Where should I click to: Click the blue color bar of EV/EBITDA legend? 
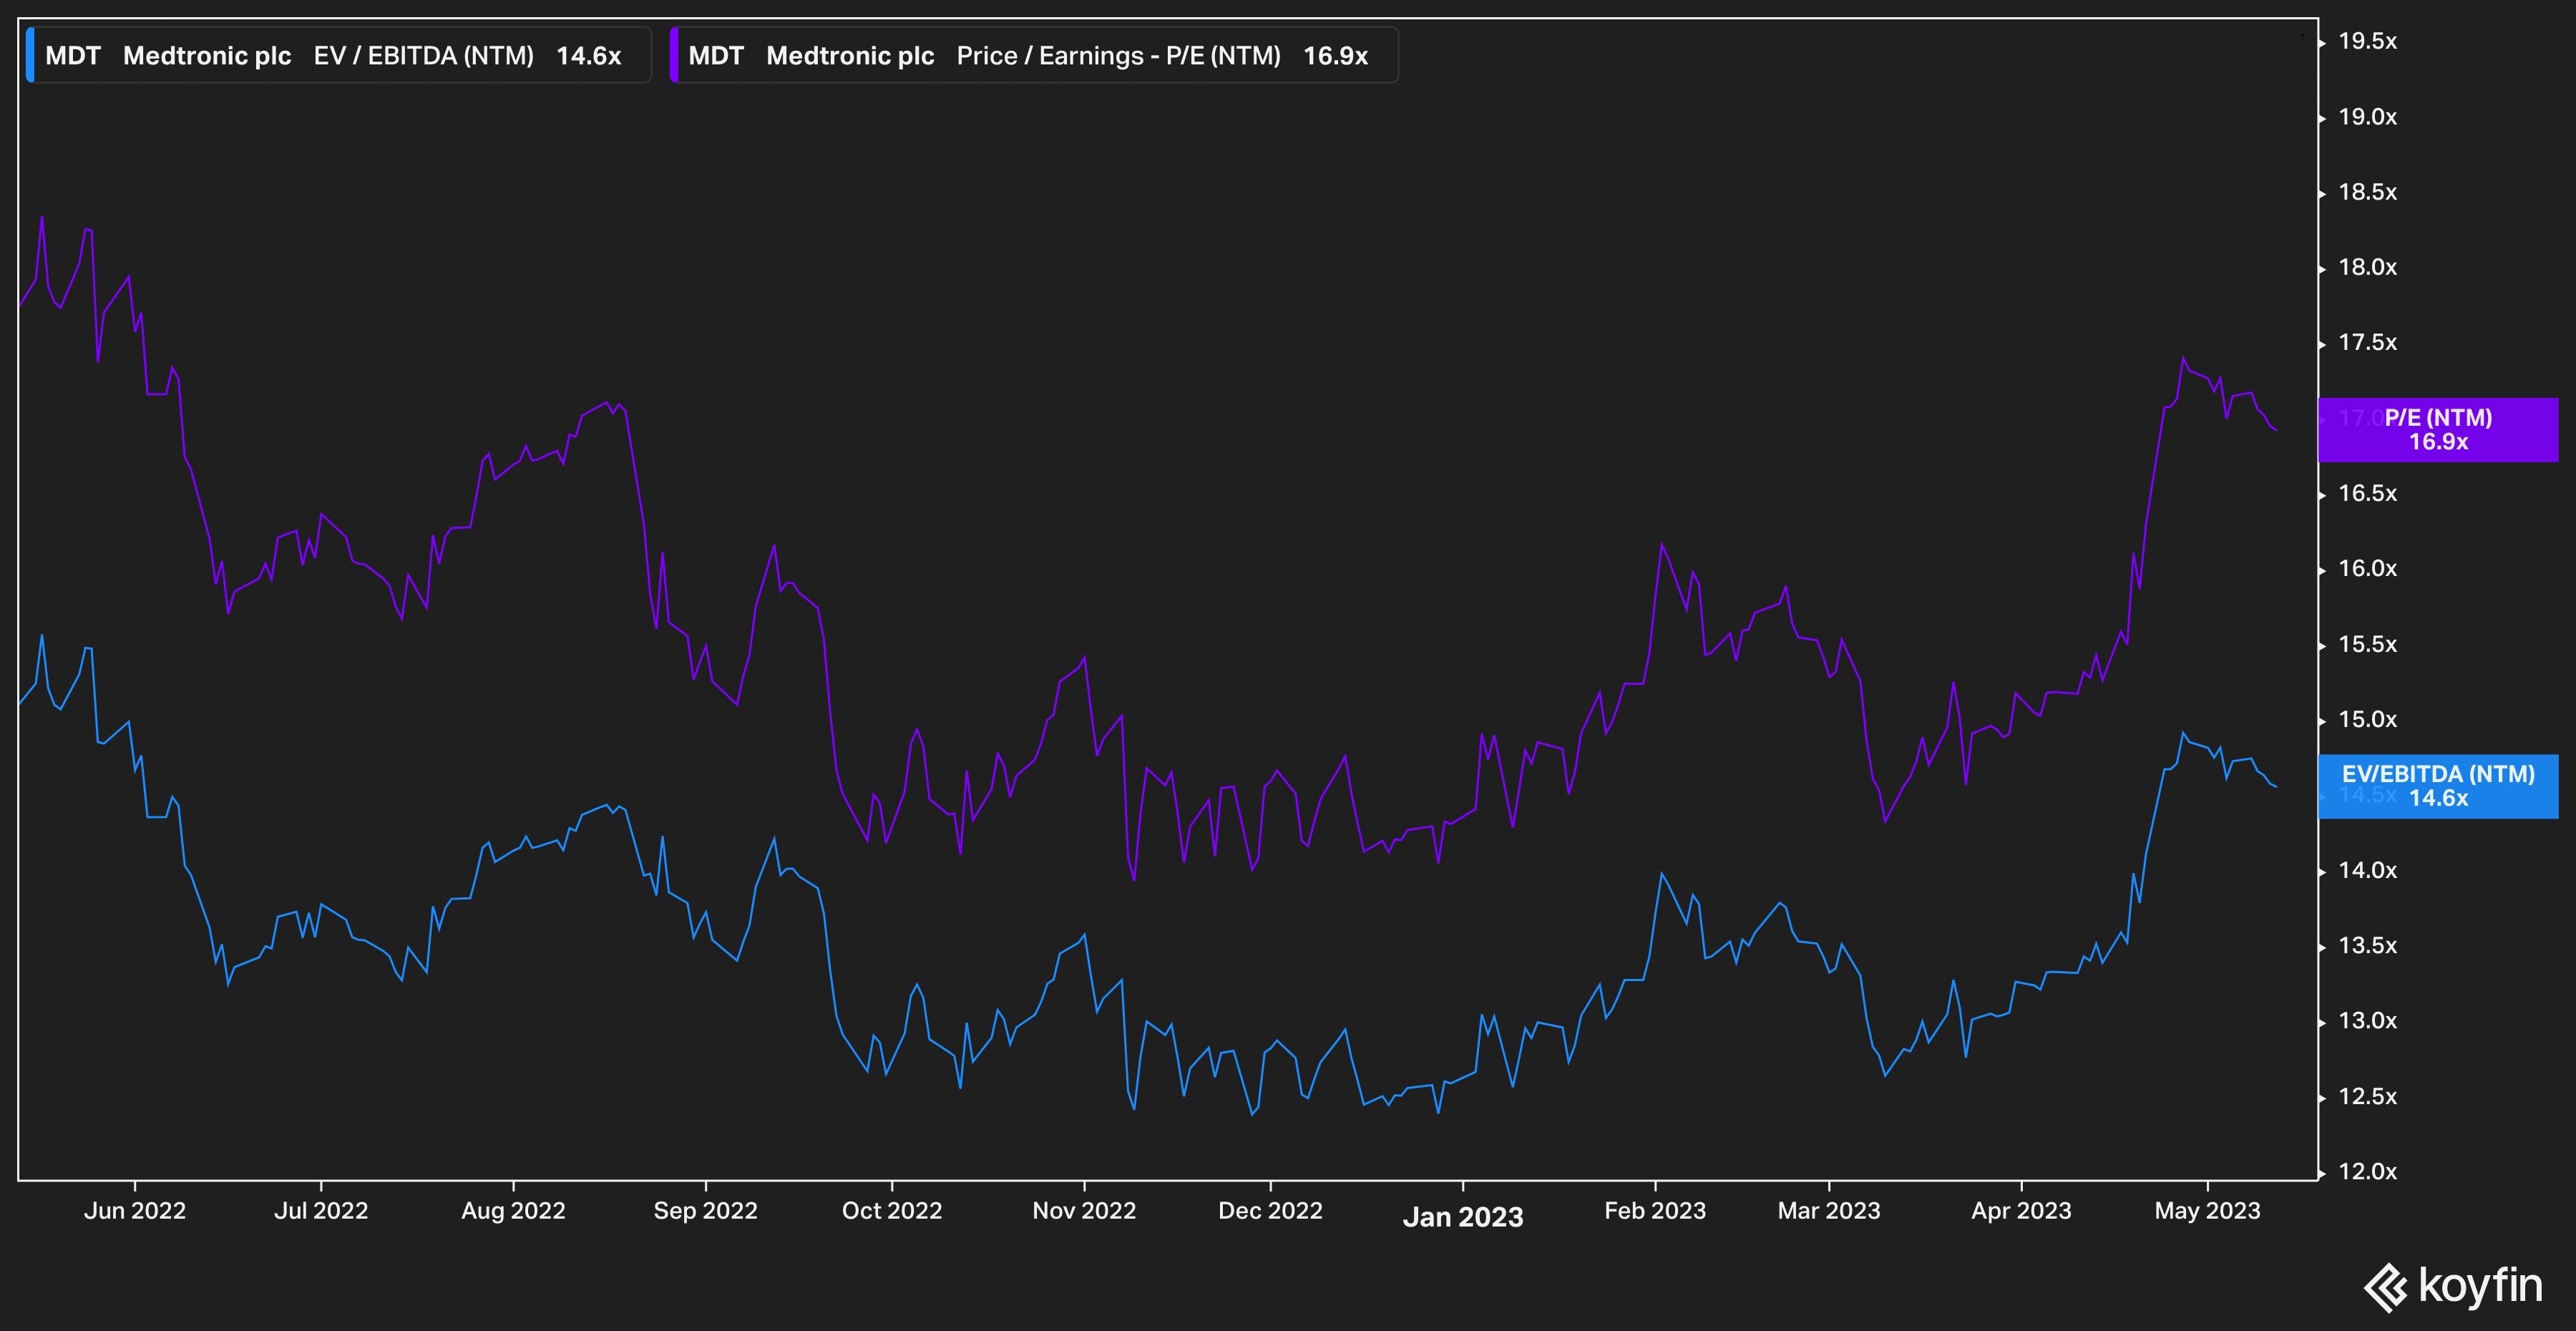[x=30, y=55]
